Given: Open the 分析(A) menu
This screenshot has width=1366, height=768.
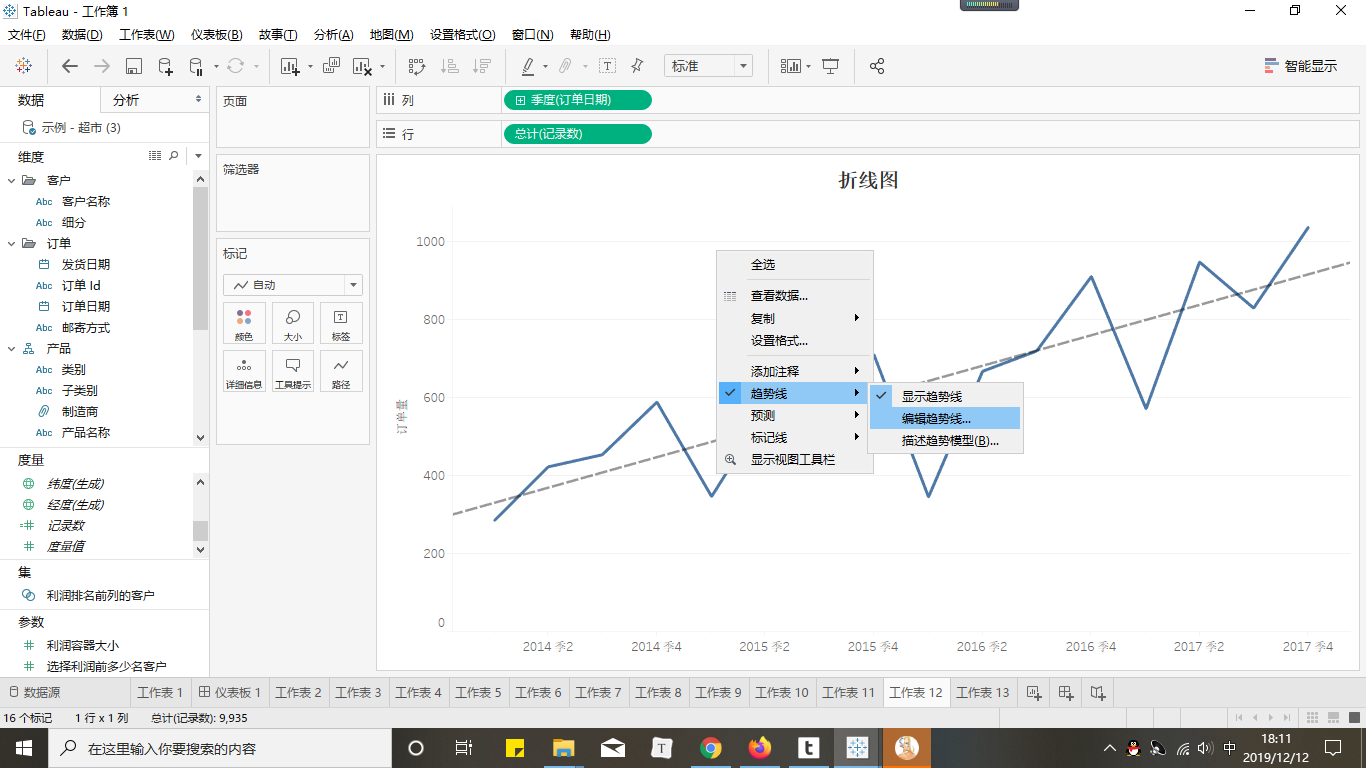Looking at the screenshot, I should point(333,35).
